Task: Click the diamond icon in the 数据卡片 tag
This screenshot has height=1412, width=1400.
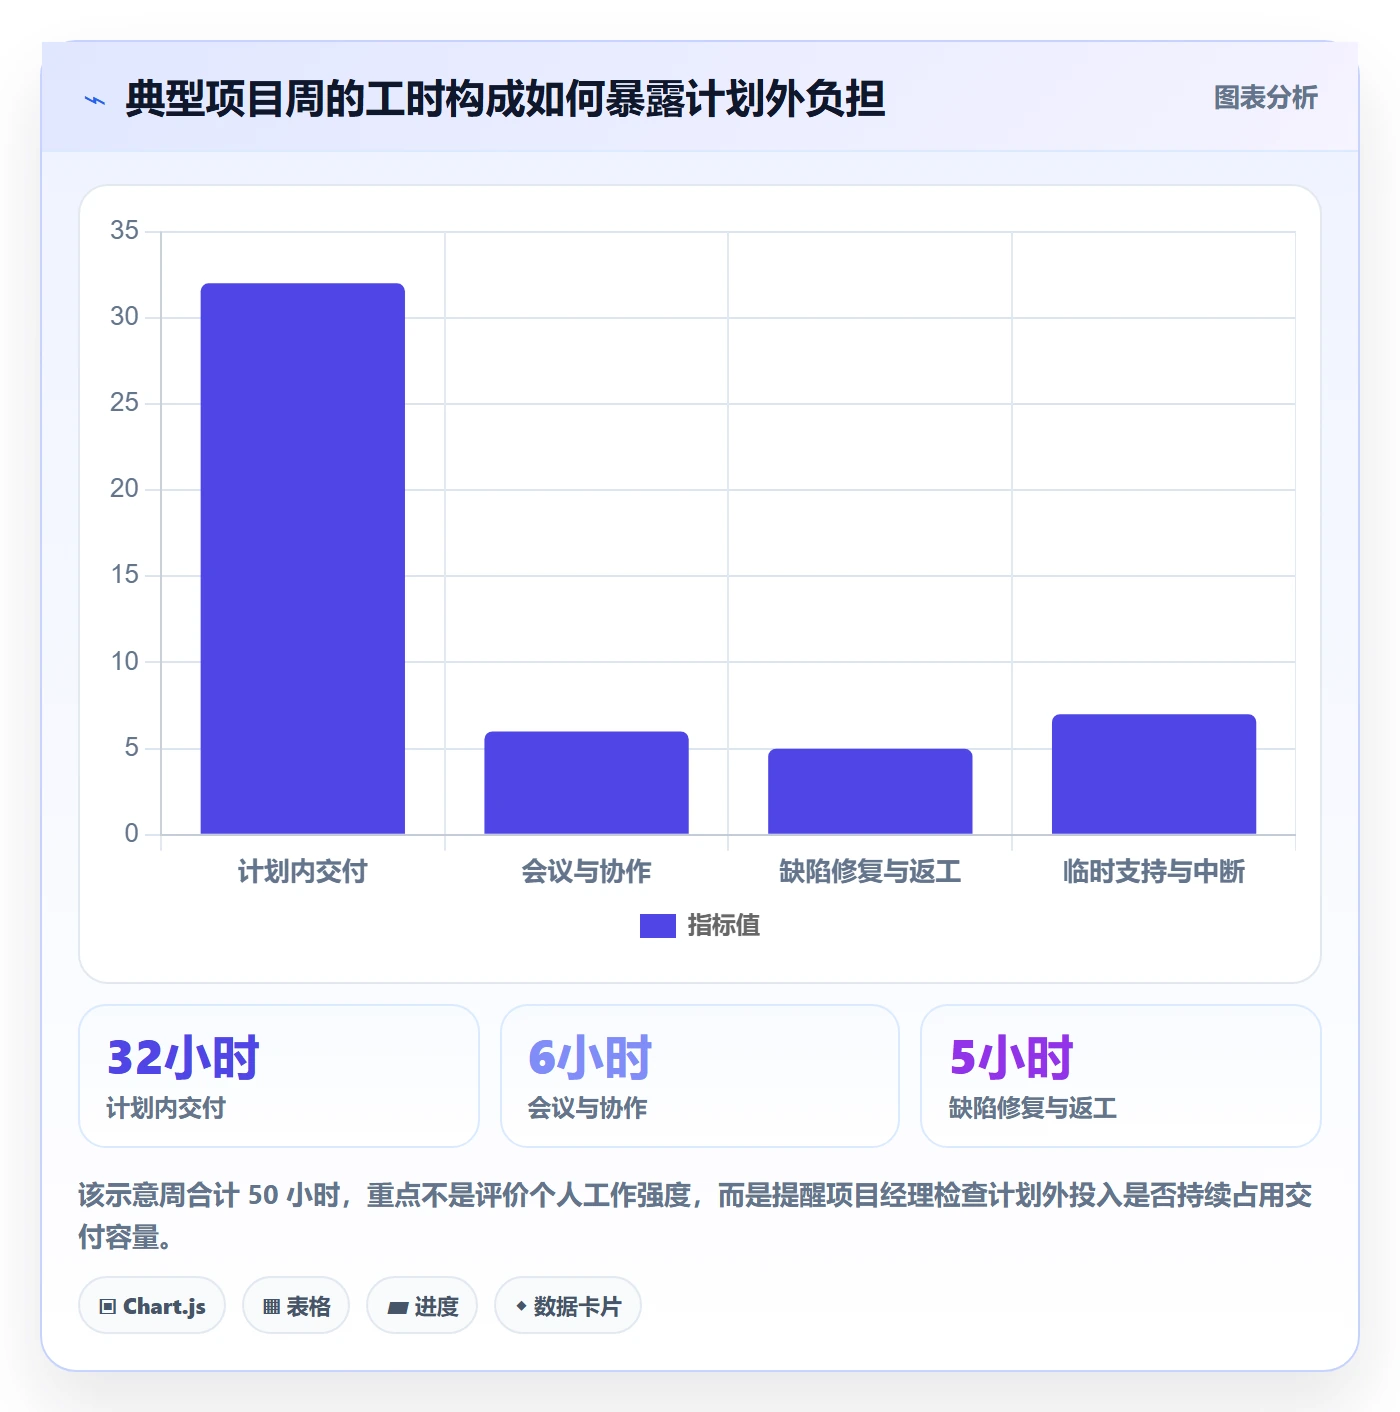Action: (521, 1306)
